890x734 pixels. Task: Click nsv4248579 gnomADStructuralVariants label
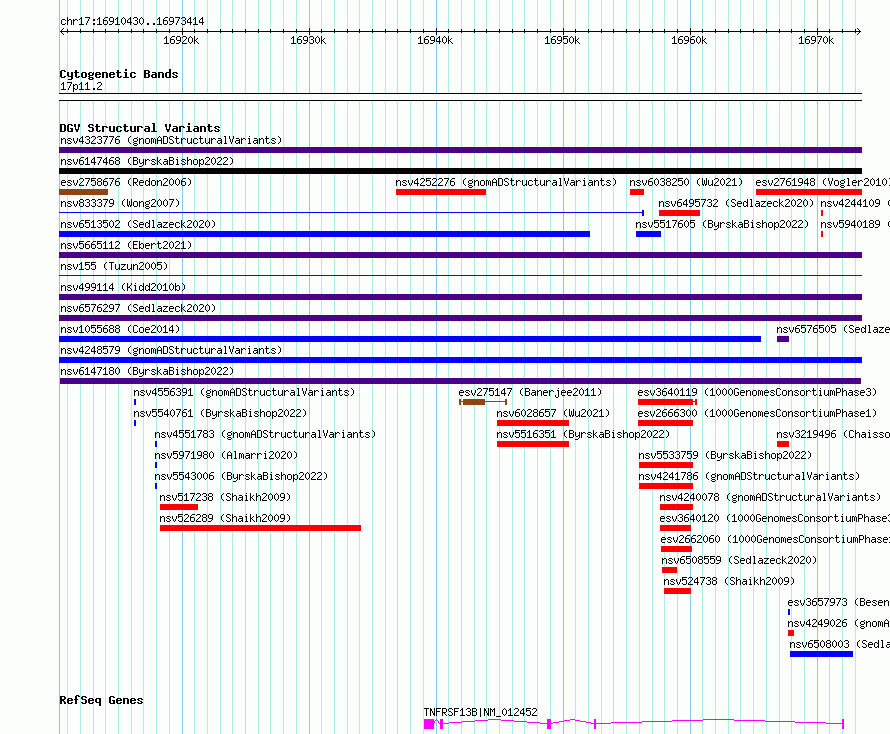171,350
